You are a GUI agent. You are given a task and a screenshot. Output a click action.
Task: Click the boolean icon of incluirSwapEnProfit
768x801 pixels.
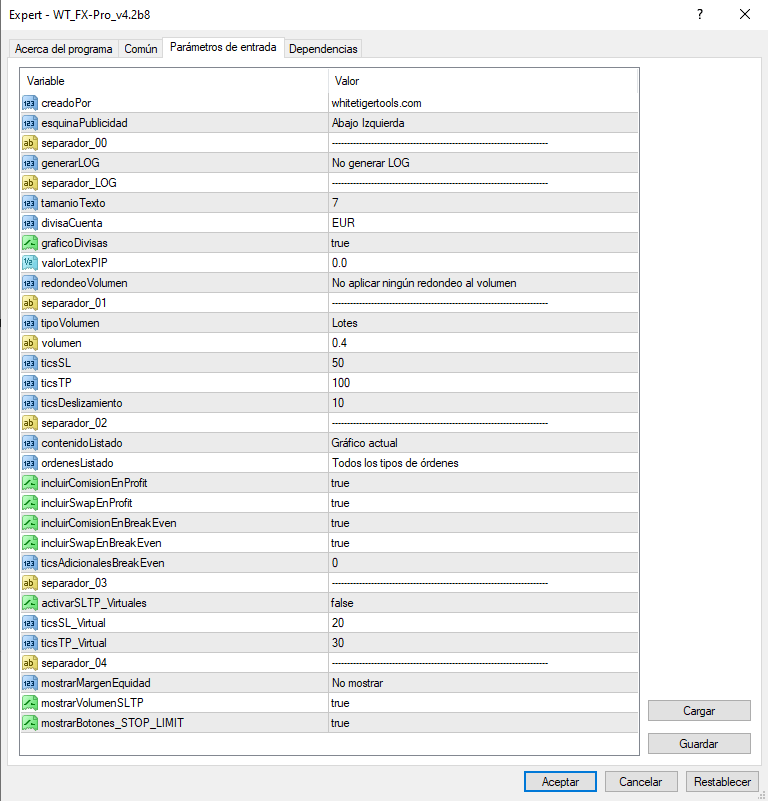coord(30,503)
